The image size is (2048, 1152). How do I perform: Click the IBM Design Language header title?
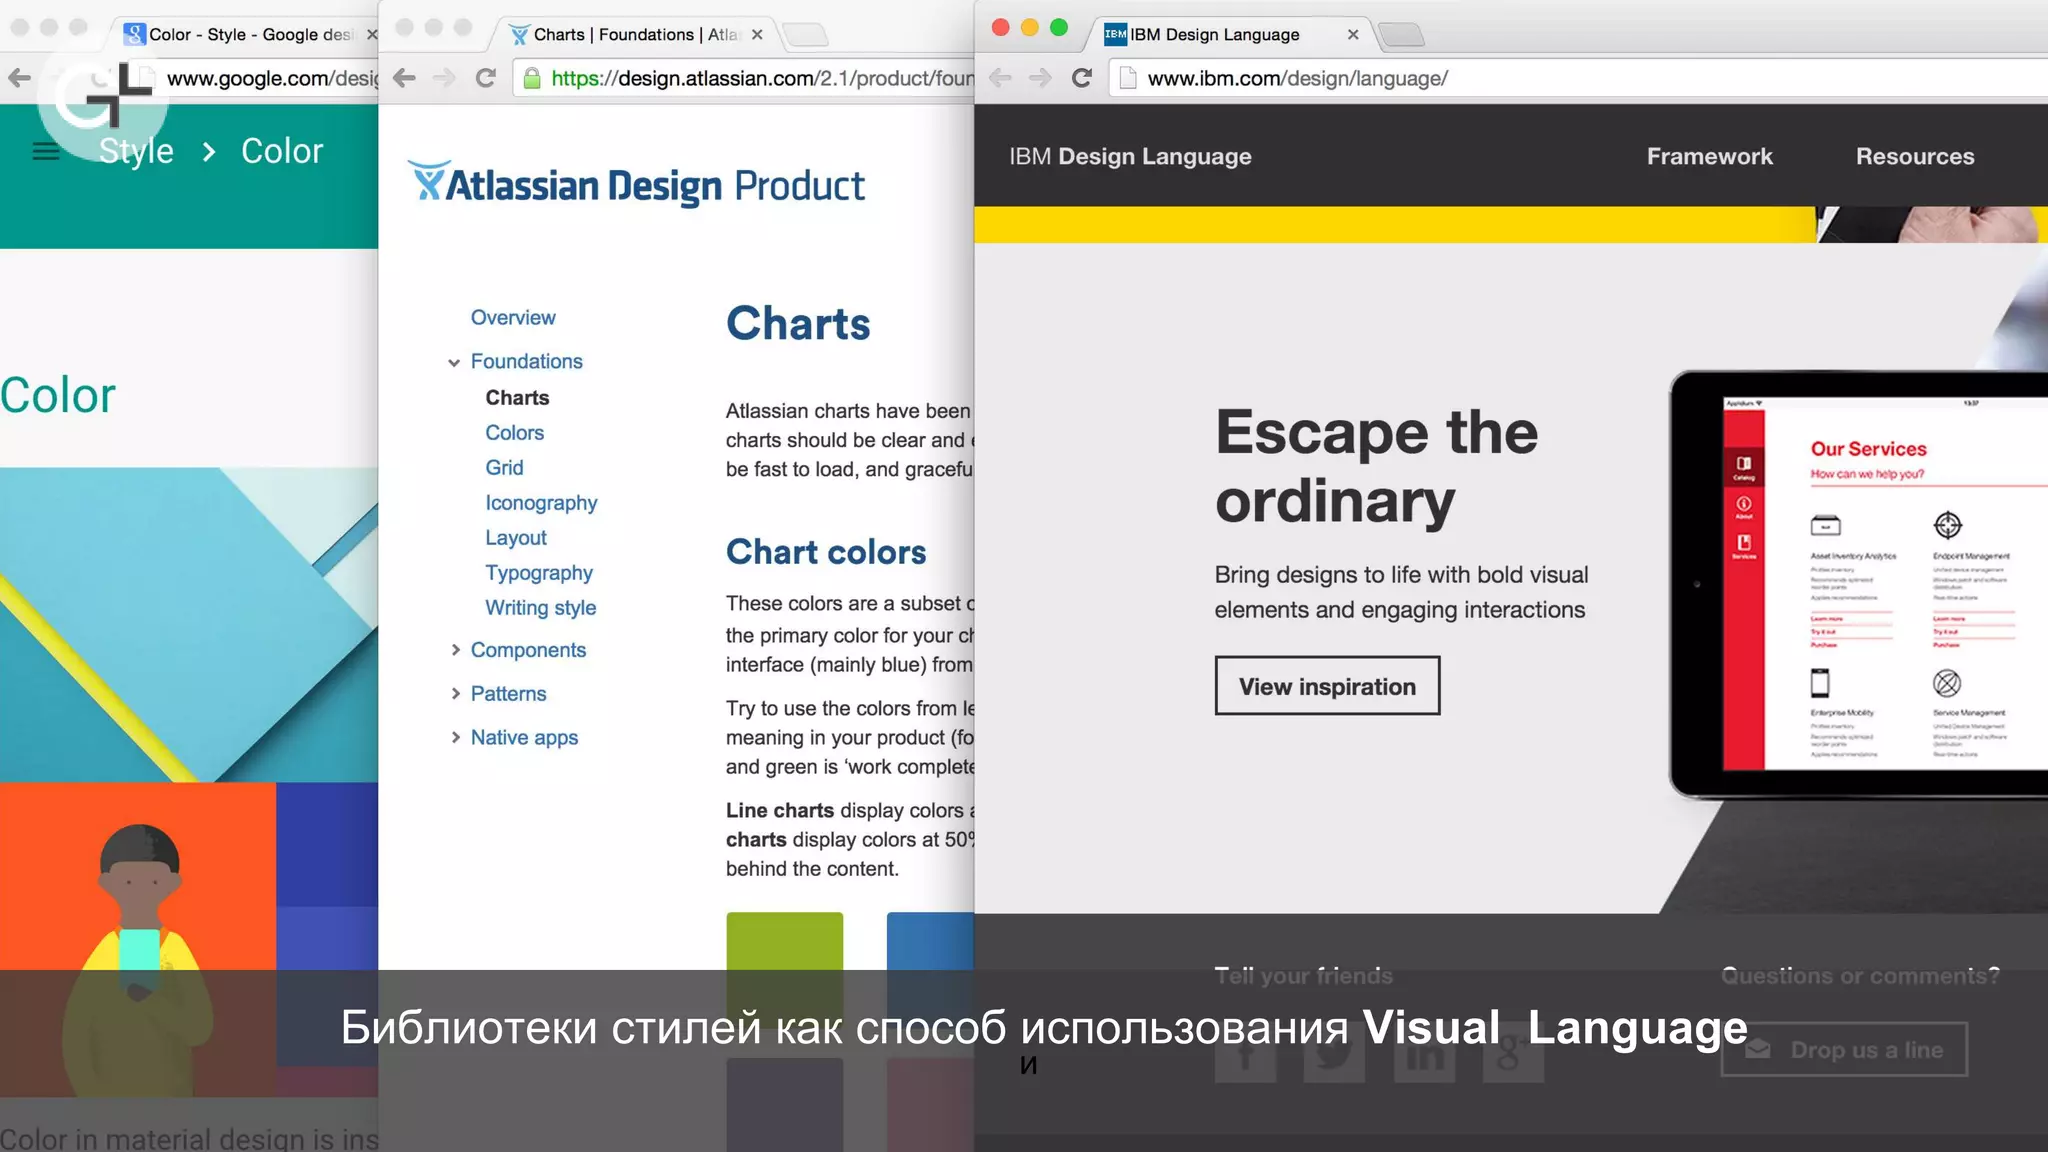click(1130, 156)
